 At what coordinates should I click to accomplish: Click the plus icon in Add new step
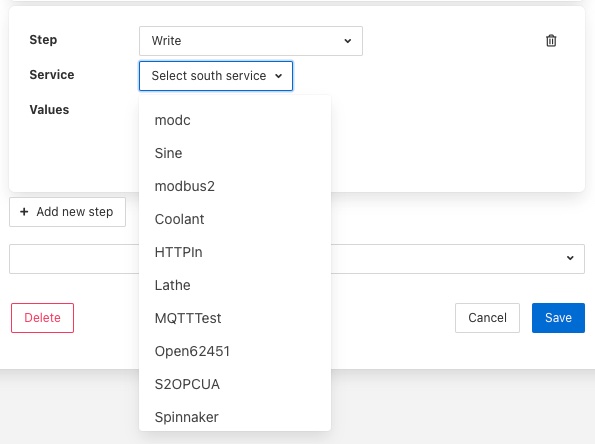click(24, 212)
